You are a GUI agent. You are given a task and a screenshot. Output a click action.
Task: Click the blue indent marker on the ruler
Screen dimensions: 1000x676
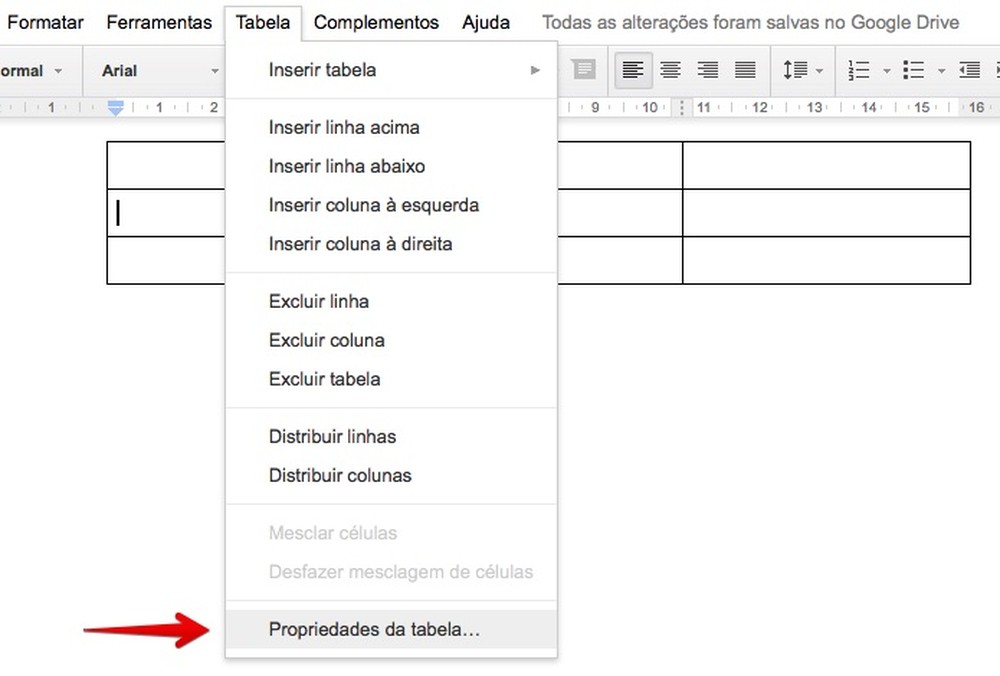[x=115, y=107]
